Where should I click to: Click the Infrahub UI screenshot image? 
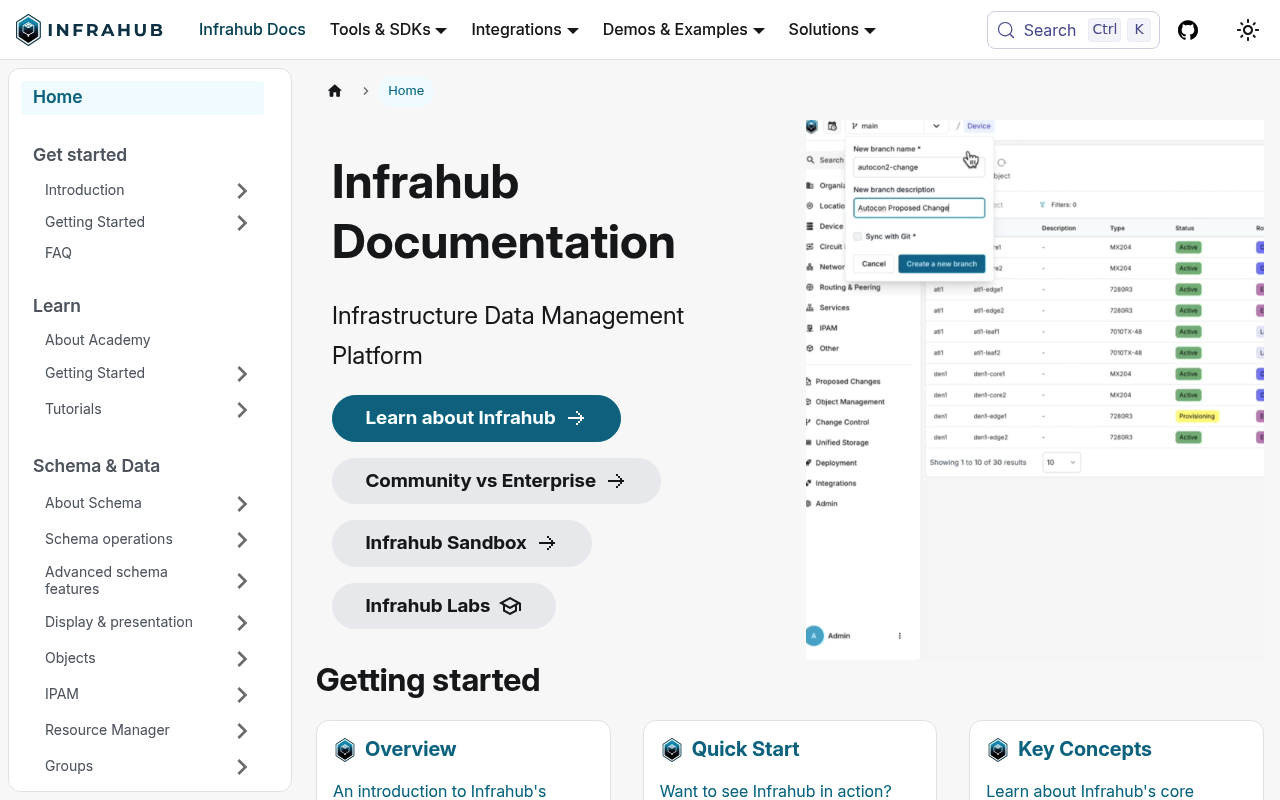click(1035, 390)
